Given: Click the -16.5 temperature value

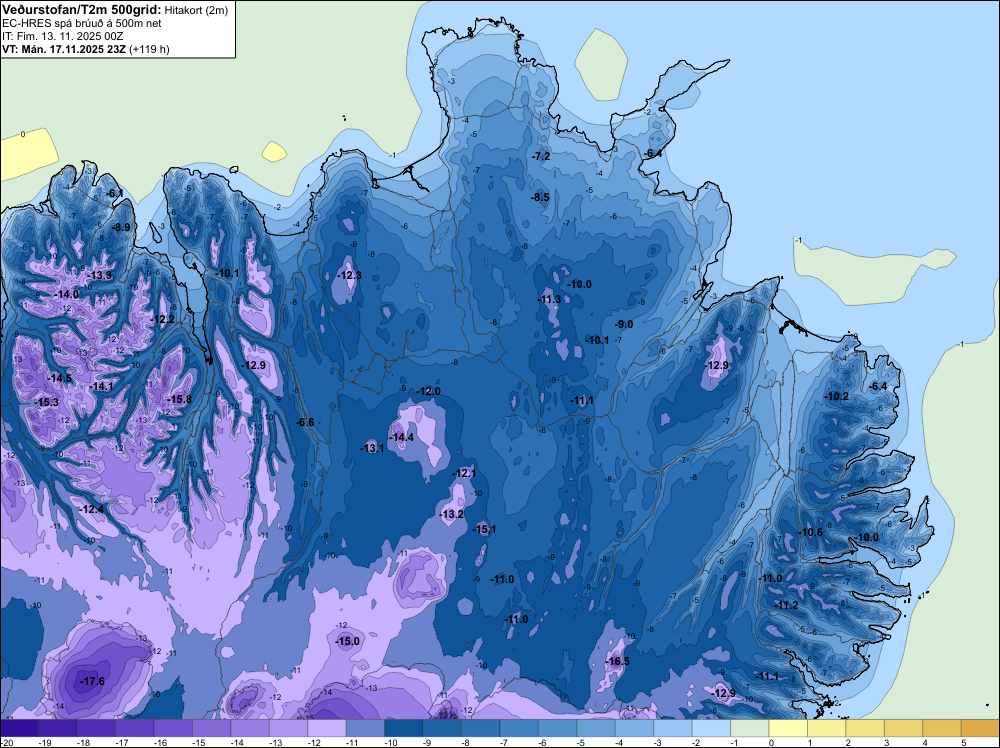Looking at the screenshot, I should click(x=618, y=661).
